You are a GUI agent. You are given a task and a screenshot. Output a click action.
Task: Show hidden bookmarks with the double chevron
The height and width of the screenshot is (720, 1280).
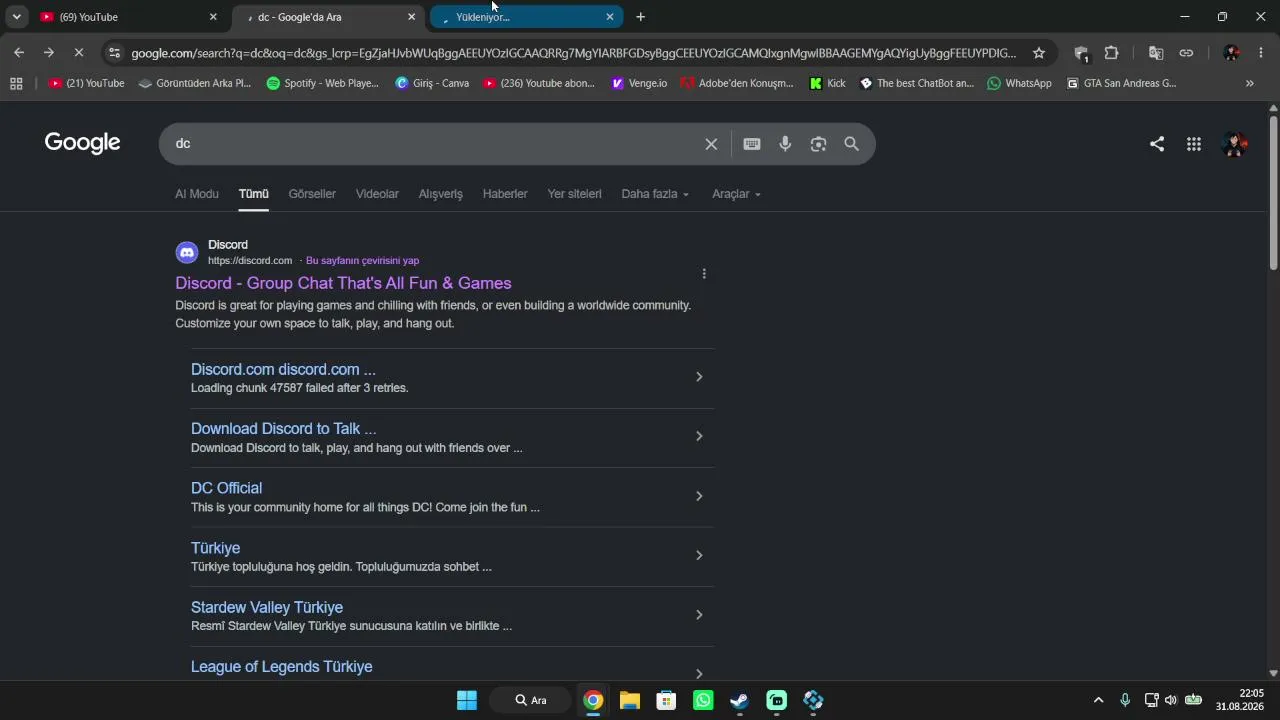[1249, 84]
